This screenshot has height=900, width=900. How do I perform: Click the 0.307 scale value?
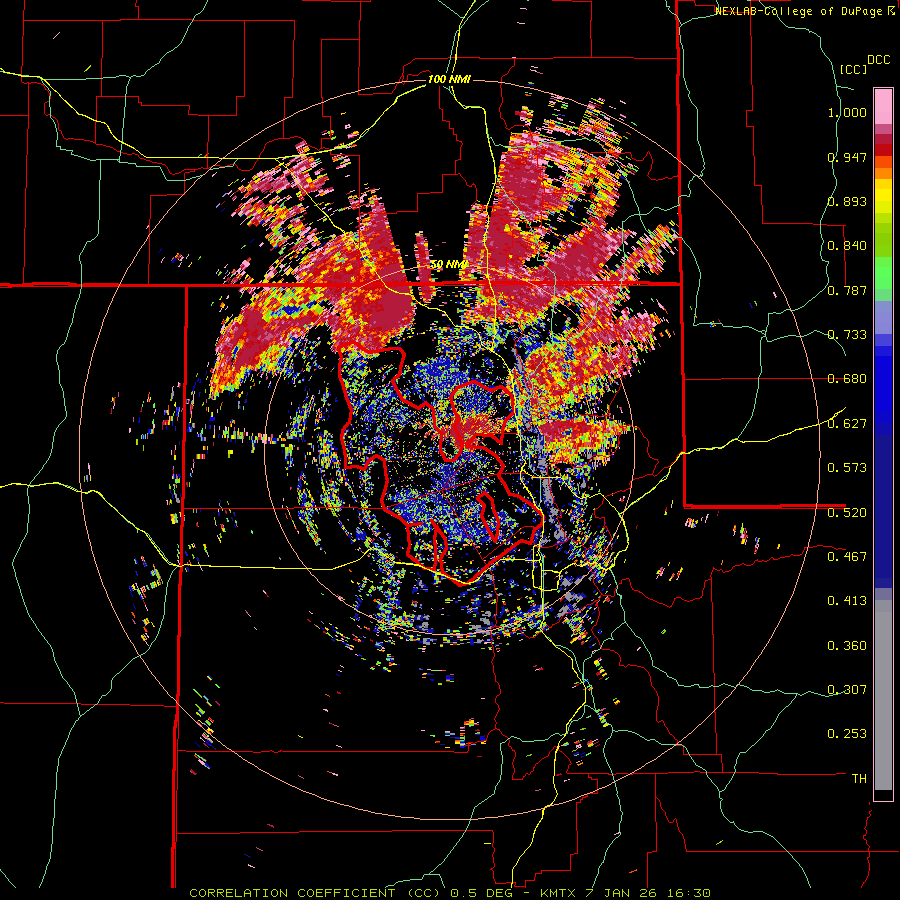tap(847, 690)
